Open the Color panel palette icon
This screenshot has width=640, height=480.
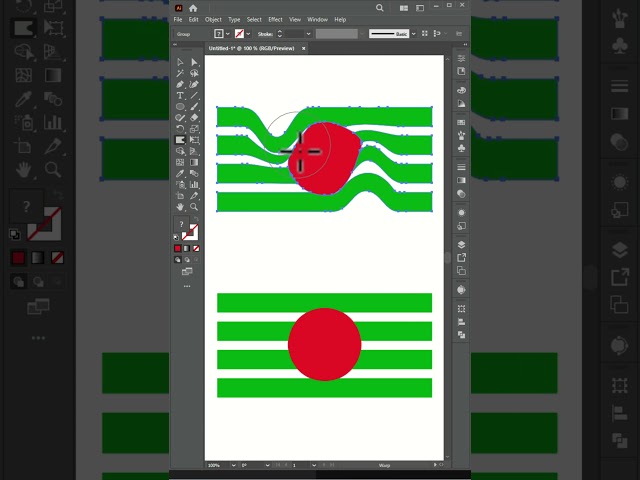tap(461, 90)
